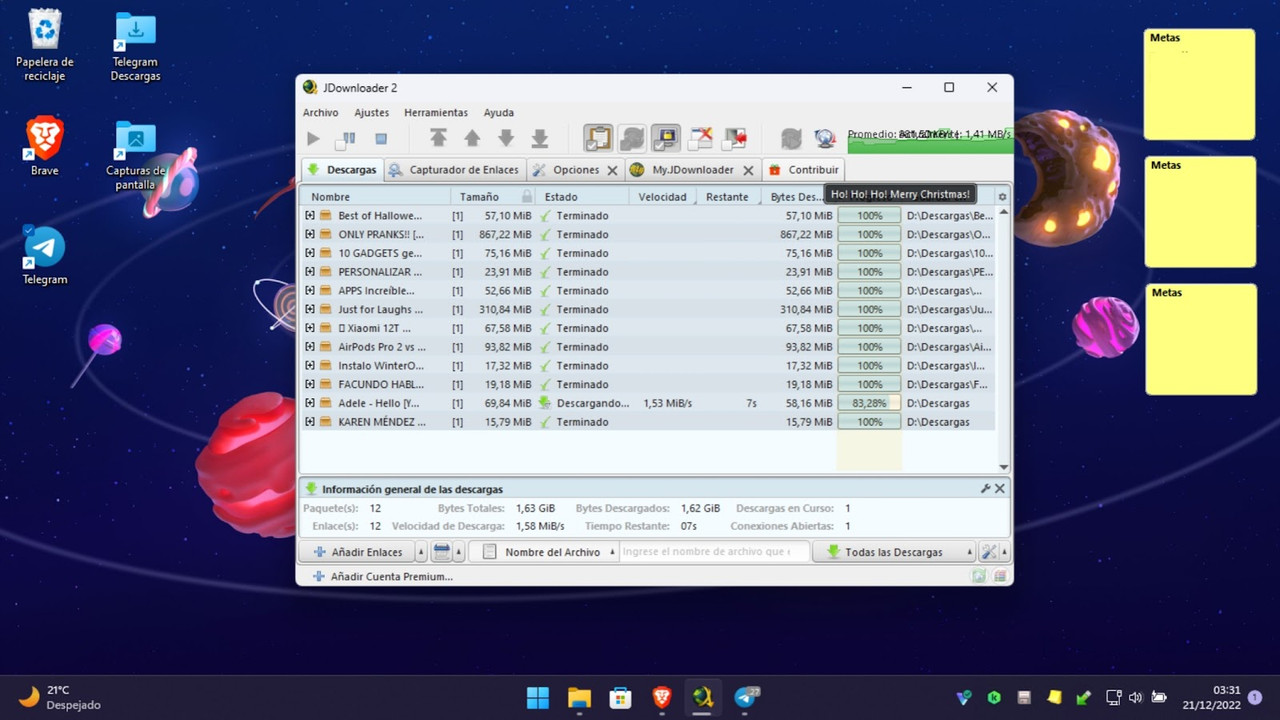Open overview panel settings wrench icon

[x=985, y=489]
